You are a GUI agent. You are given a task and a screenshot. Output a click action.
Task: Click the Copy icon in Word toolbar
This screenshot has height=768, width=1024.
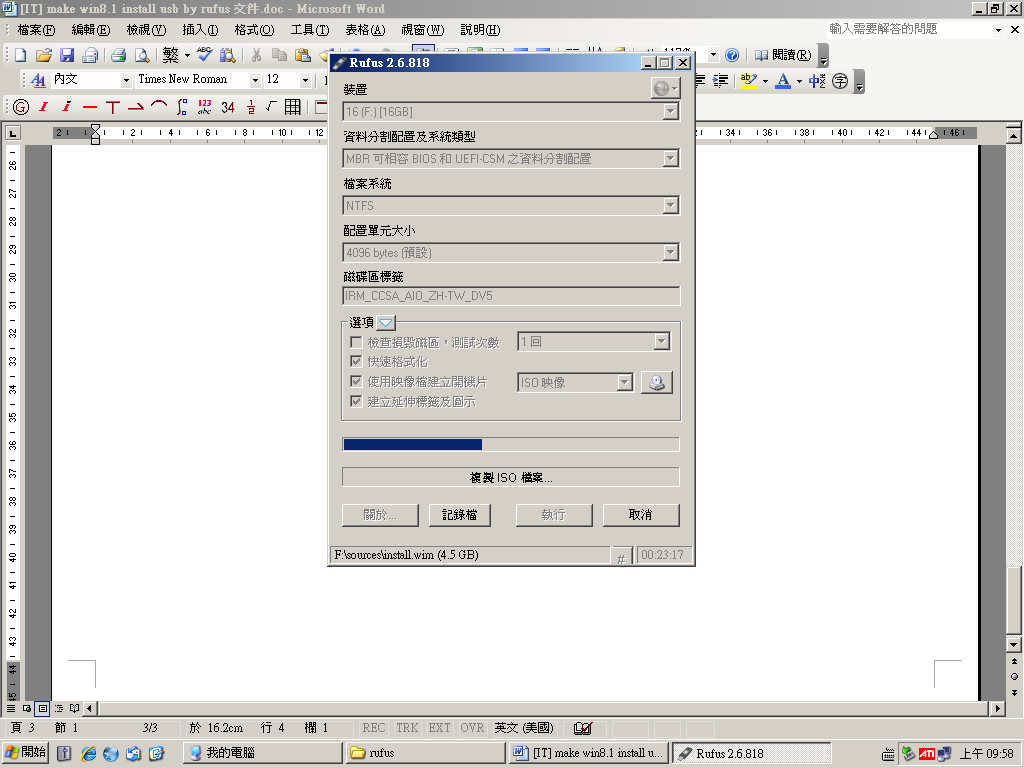pos(280,56)
